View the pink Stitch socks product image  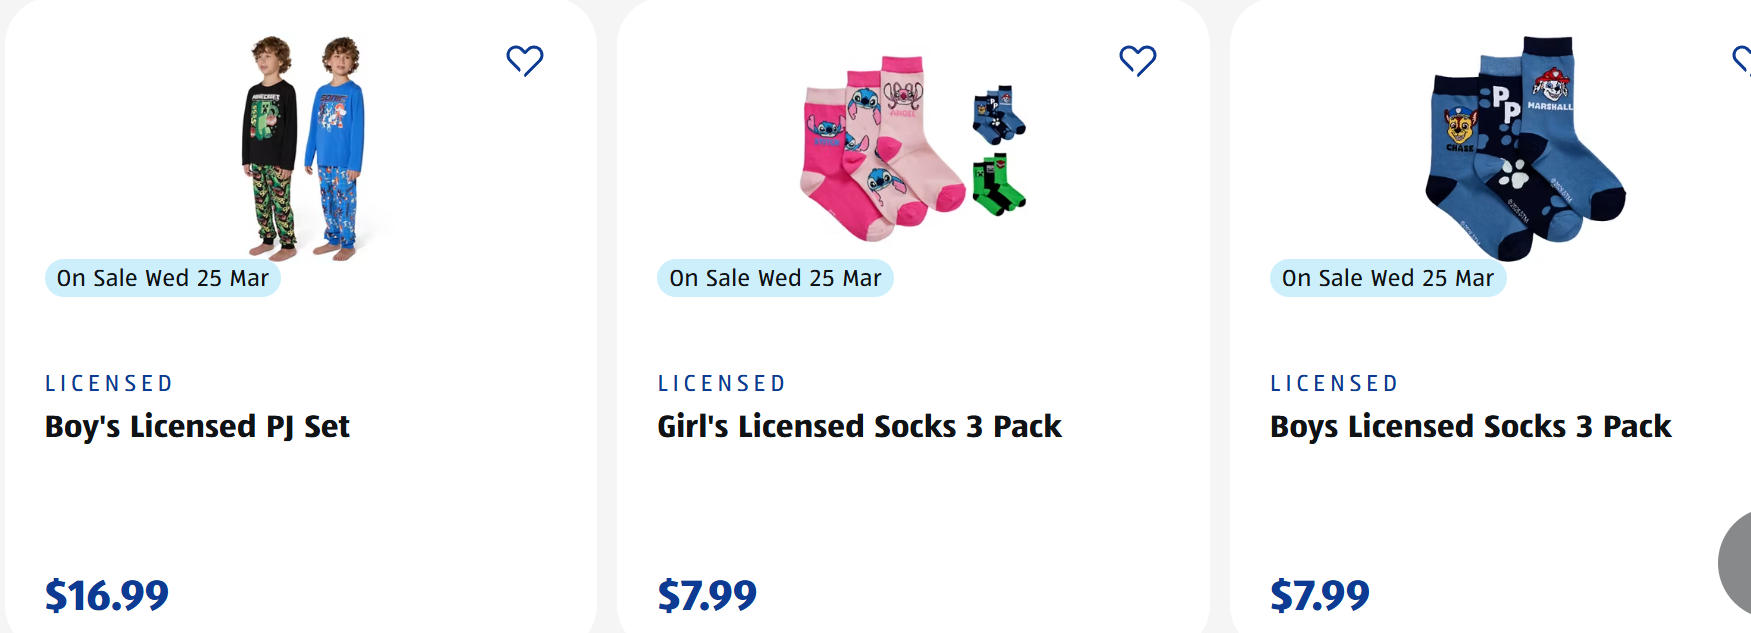coord(880,150)
